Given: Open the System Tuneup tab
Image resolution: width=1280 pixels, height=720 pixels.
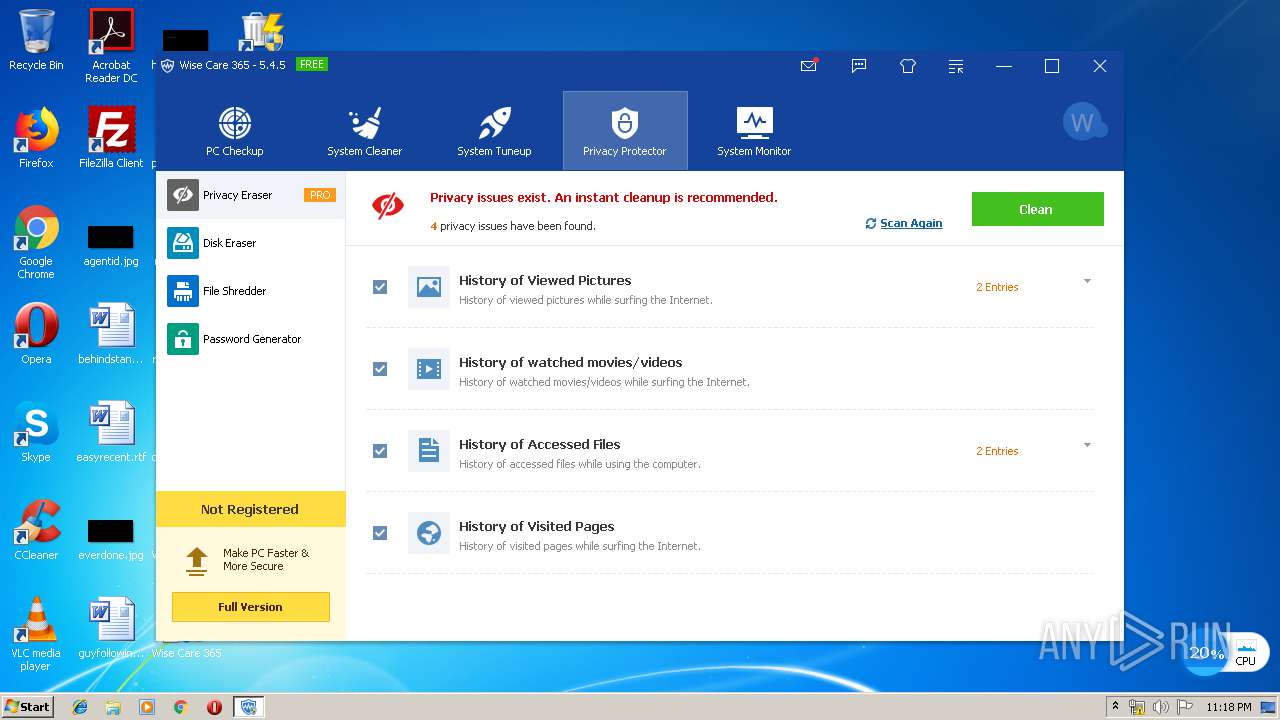Looking at the screenshot, I should (495, 131).
